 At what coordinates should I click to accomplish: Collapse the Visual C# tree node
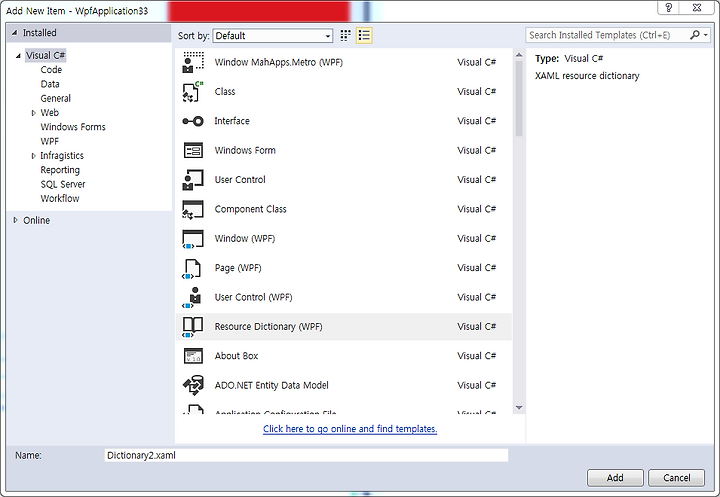point(18,56)
